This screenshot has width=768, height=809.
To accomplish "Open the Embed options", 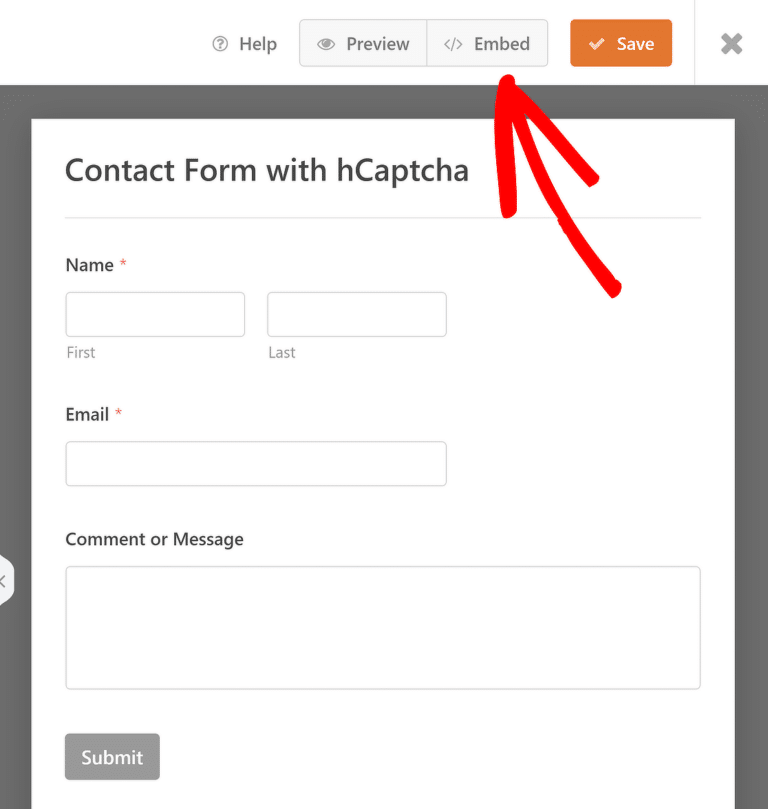I will click(x=488, y=43).
